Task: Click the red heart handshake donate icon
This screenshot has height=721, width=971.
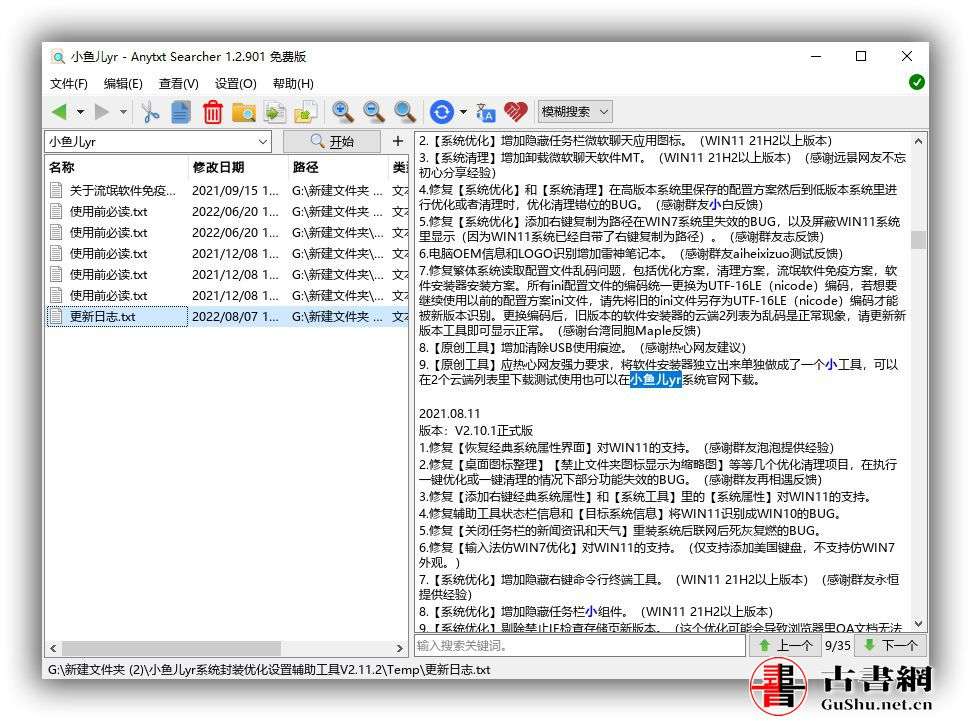Action: point(515,111)
